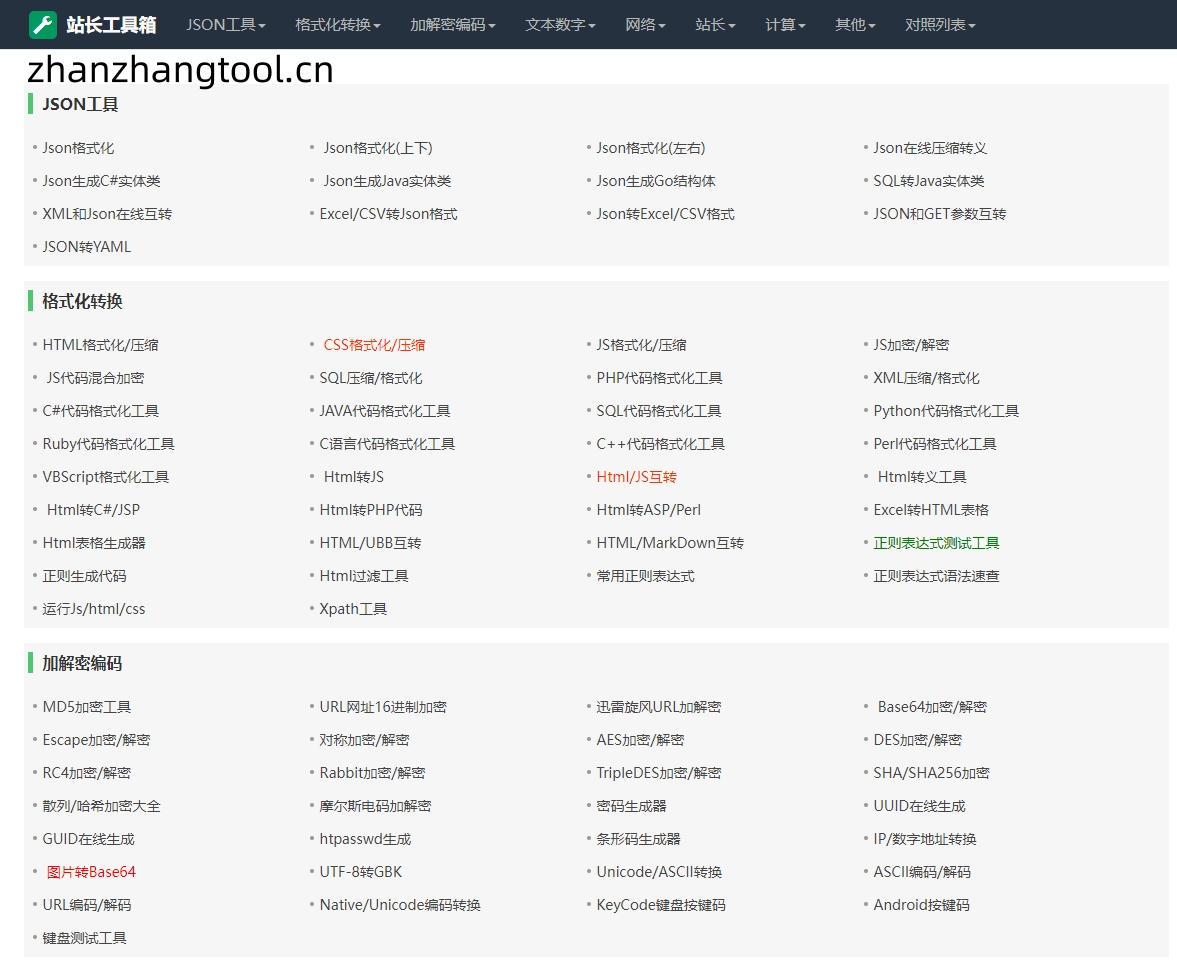Open Excel/CSV转Json格式 link
1177x967 pixels.
tap(388, 214)
